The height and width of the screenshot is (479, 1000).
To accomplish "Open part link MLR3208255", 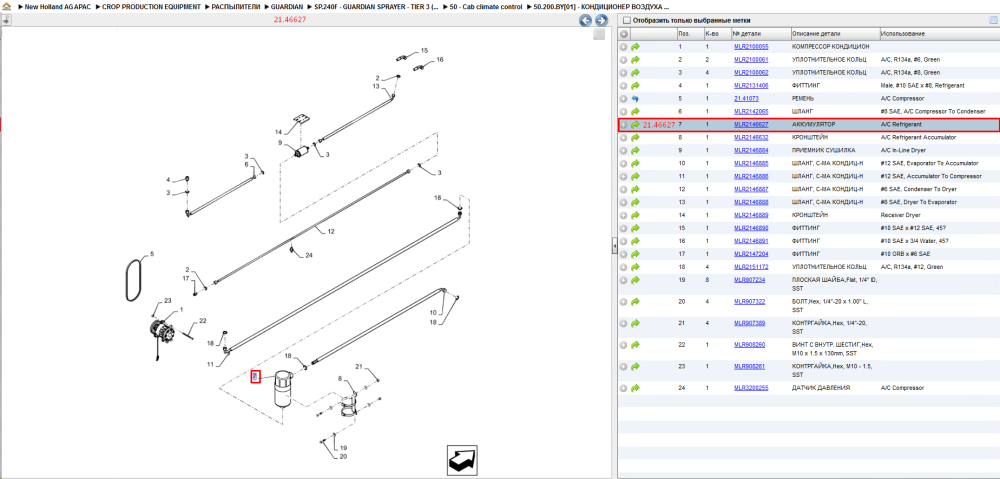I will click(751, 388).
